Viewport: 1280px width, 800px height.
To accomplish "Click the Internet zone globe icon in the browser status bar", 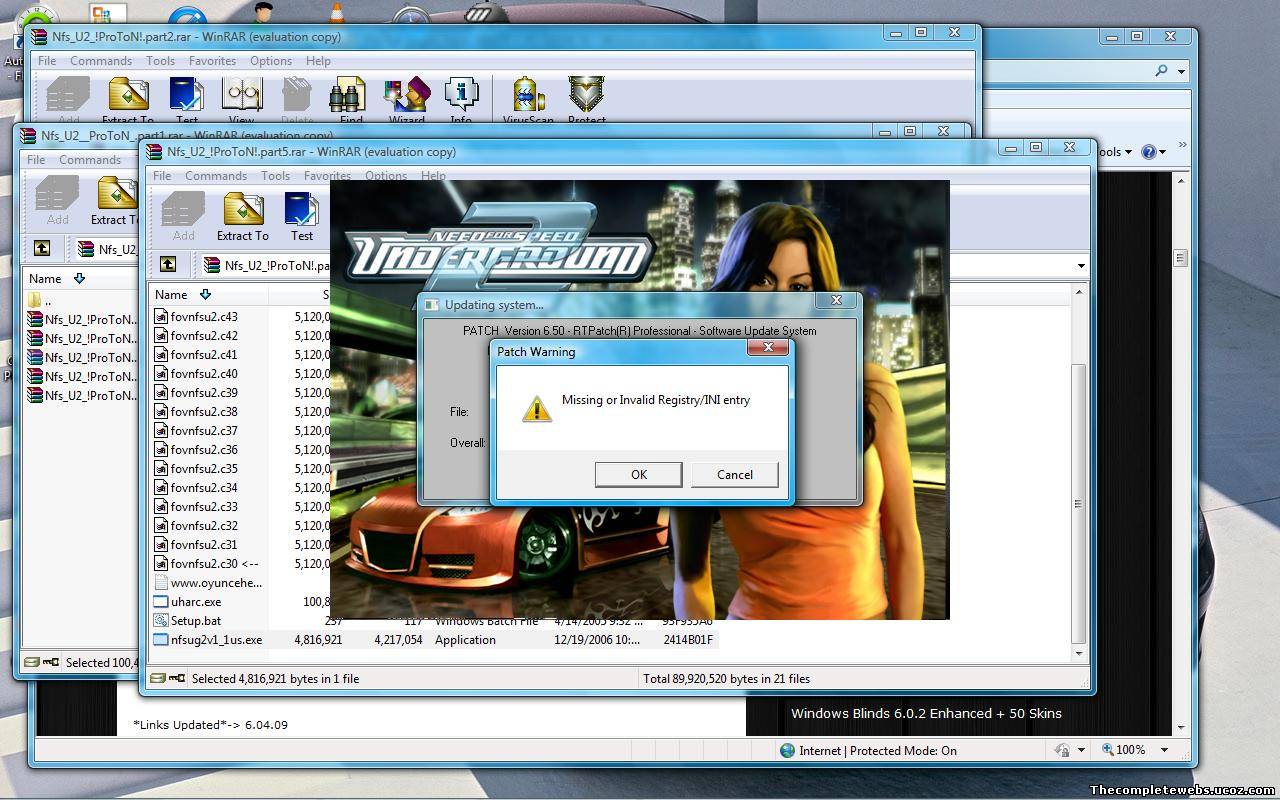I will click(x=787, y=750).
